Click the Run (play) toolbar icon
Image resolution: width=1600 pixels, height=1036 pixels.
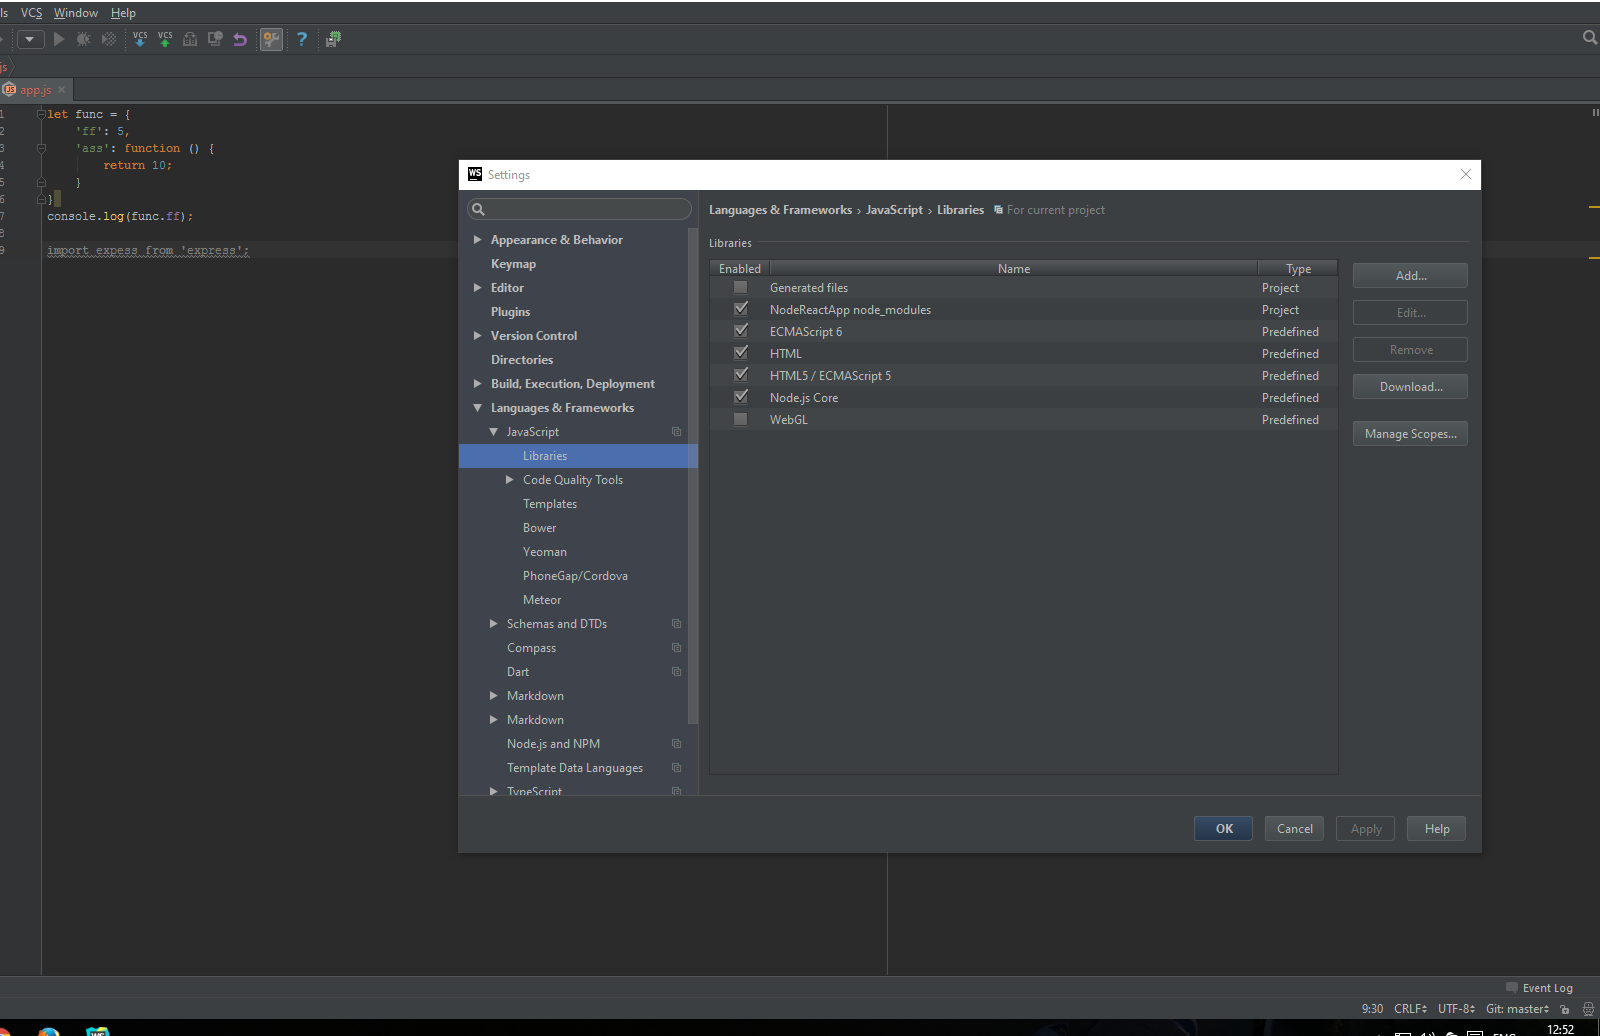point(59,39)
